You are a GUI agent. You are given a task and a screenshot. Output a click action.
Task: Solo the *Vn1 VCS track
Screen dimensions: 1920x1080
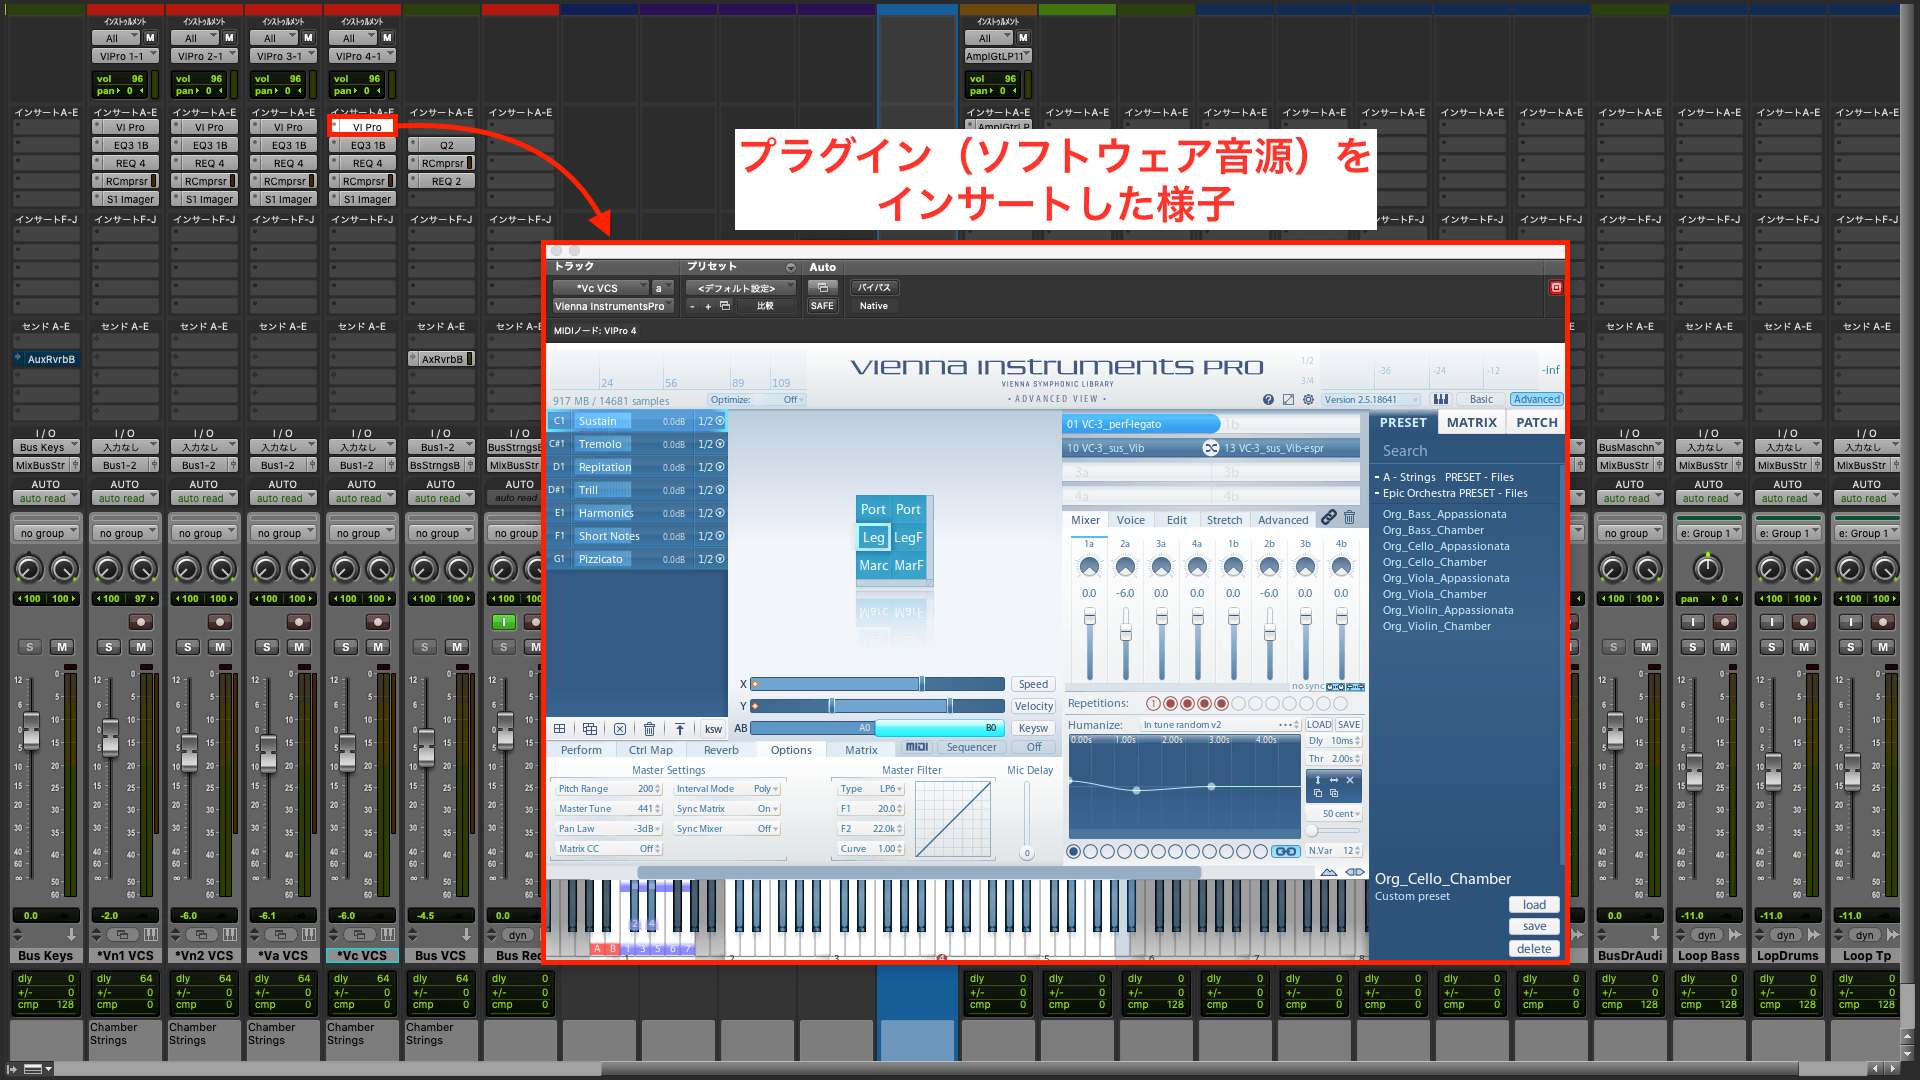click(x=109, y=647)
